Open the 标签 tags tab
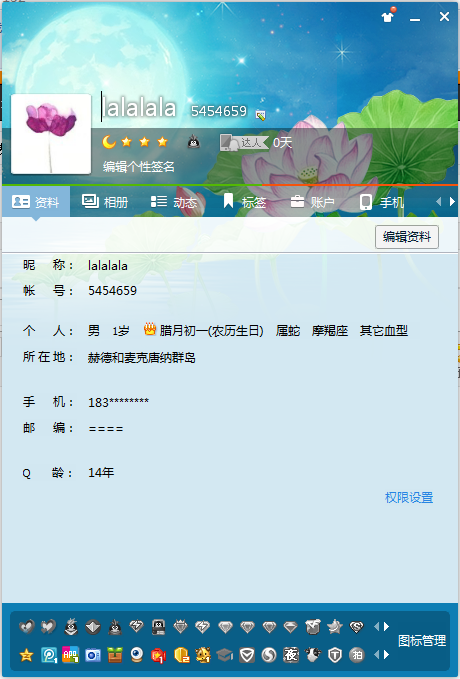Viewport: 460px width, 679px height. pos(244,202)
